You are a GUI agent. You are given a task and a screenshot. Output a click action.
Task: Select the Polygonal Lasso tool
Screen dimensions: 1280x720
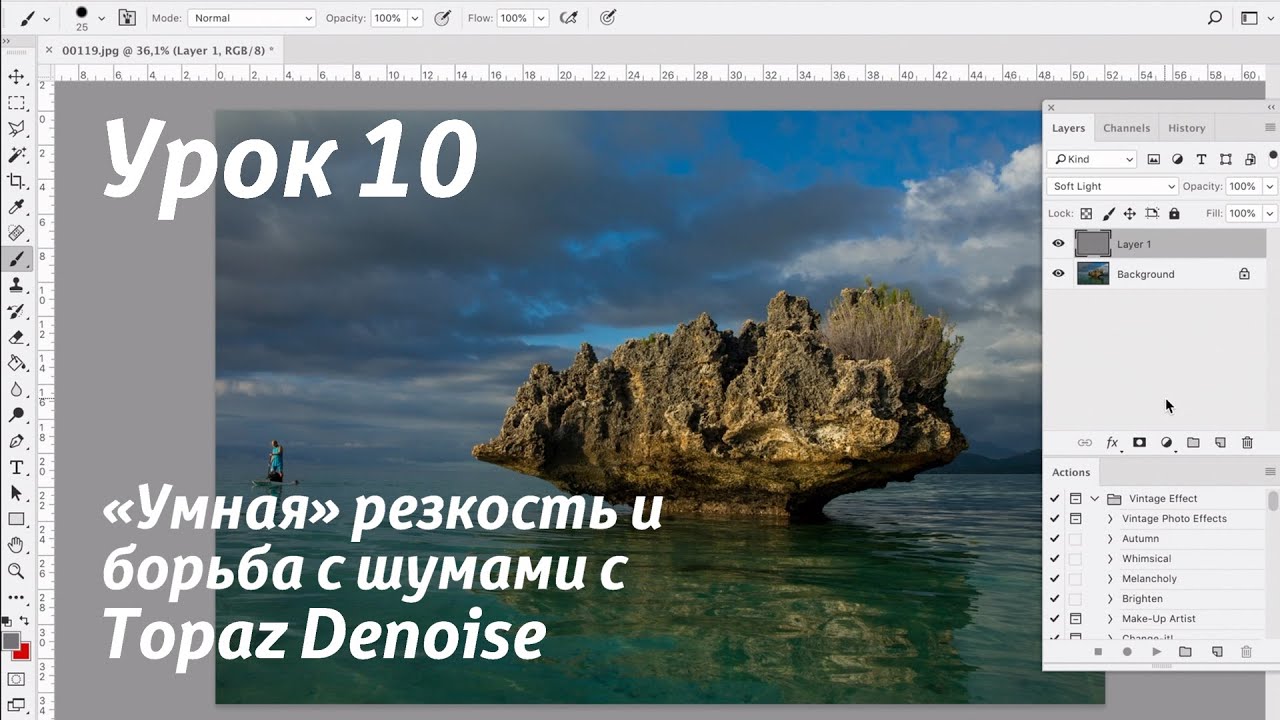click(x=16, y=129)
